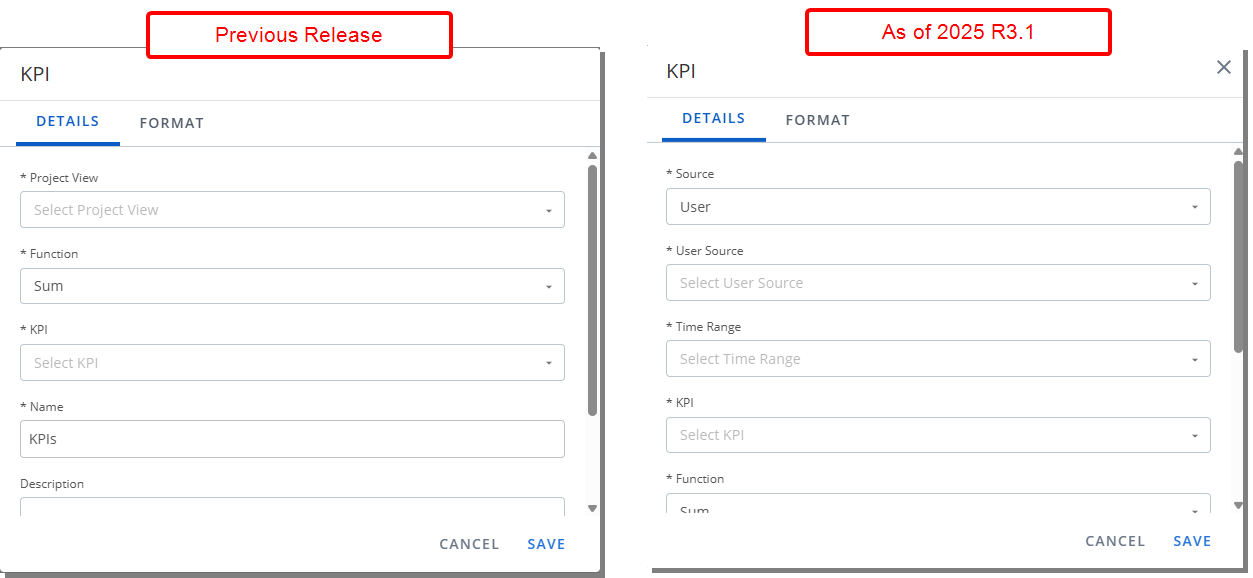1253x578 pixels.
Task: Switch to Format tab in previous release dialog
Action: click(x=172, y=123)
